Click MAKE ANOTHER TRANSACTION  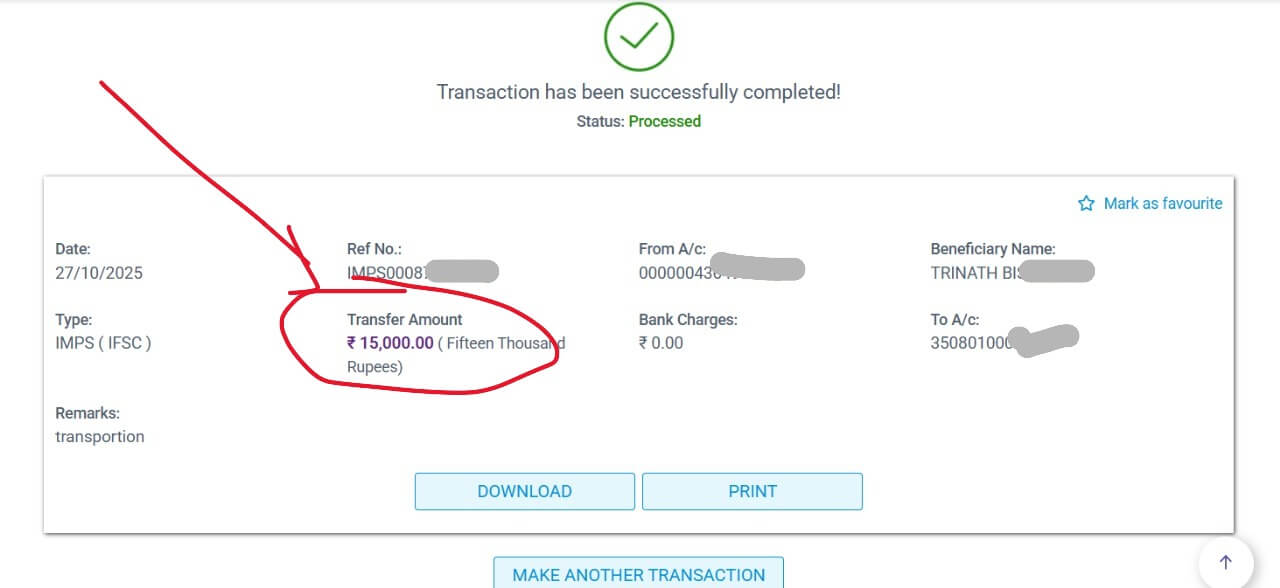coord(639,574)
